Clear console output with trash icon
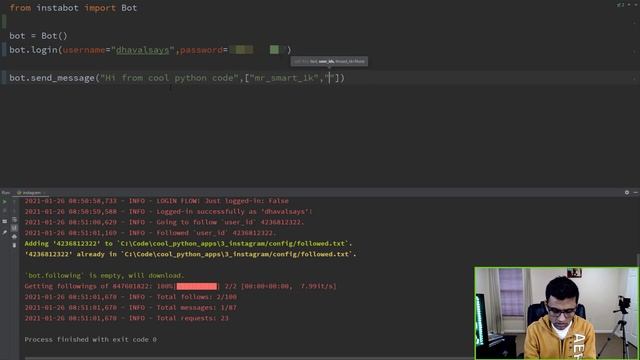The height and width of the screenshot is (360, 640). pos(14,245)
